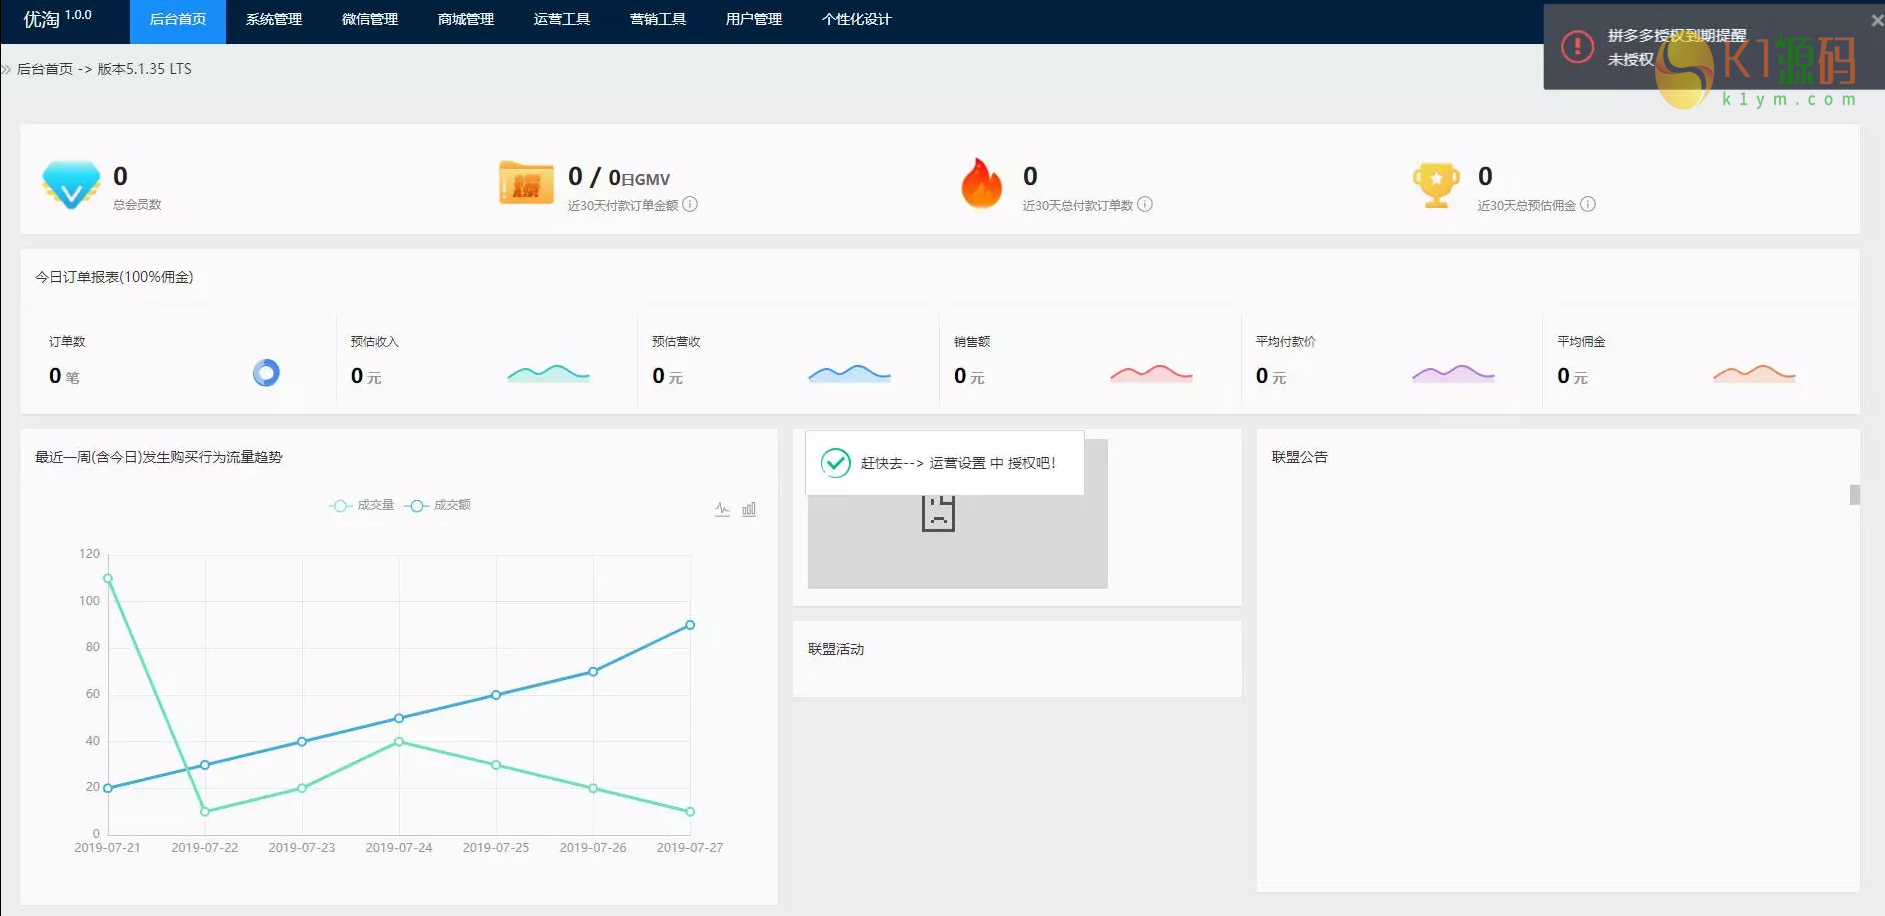Screen dimensions: 1885x916
Task: Click the 成交量 point at 2019-07-24
Action: coord(399,742)
